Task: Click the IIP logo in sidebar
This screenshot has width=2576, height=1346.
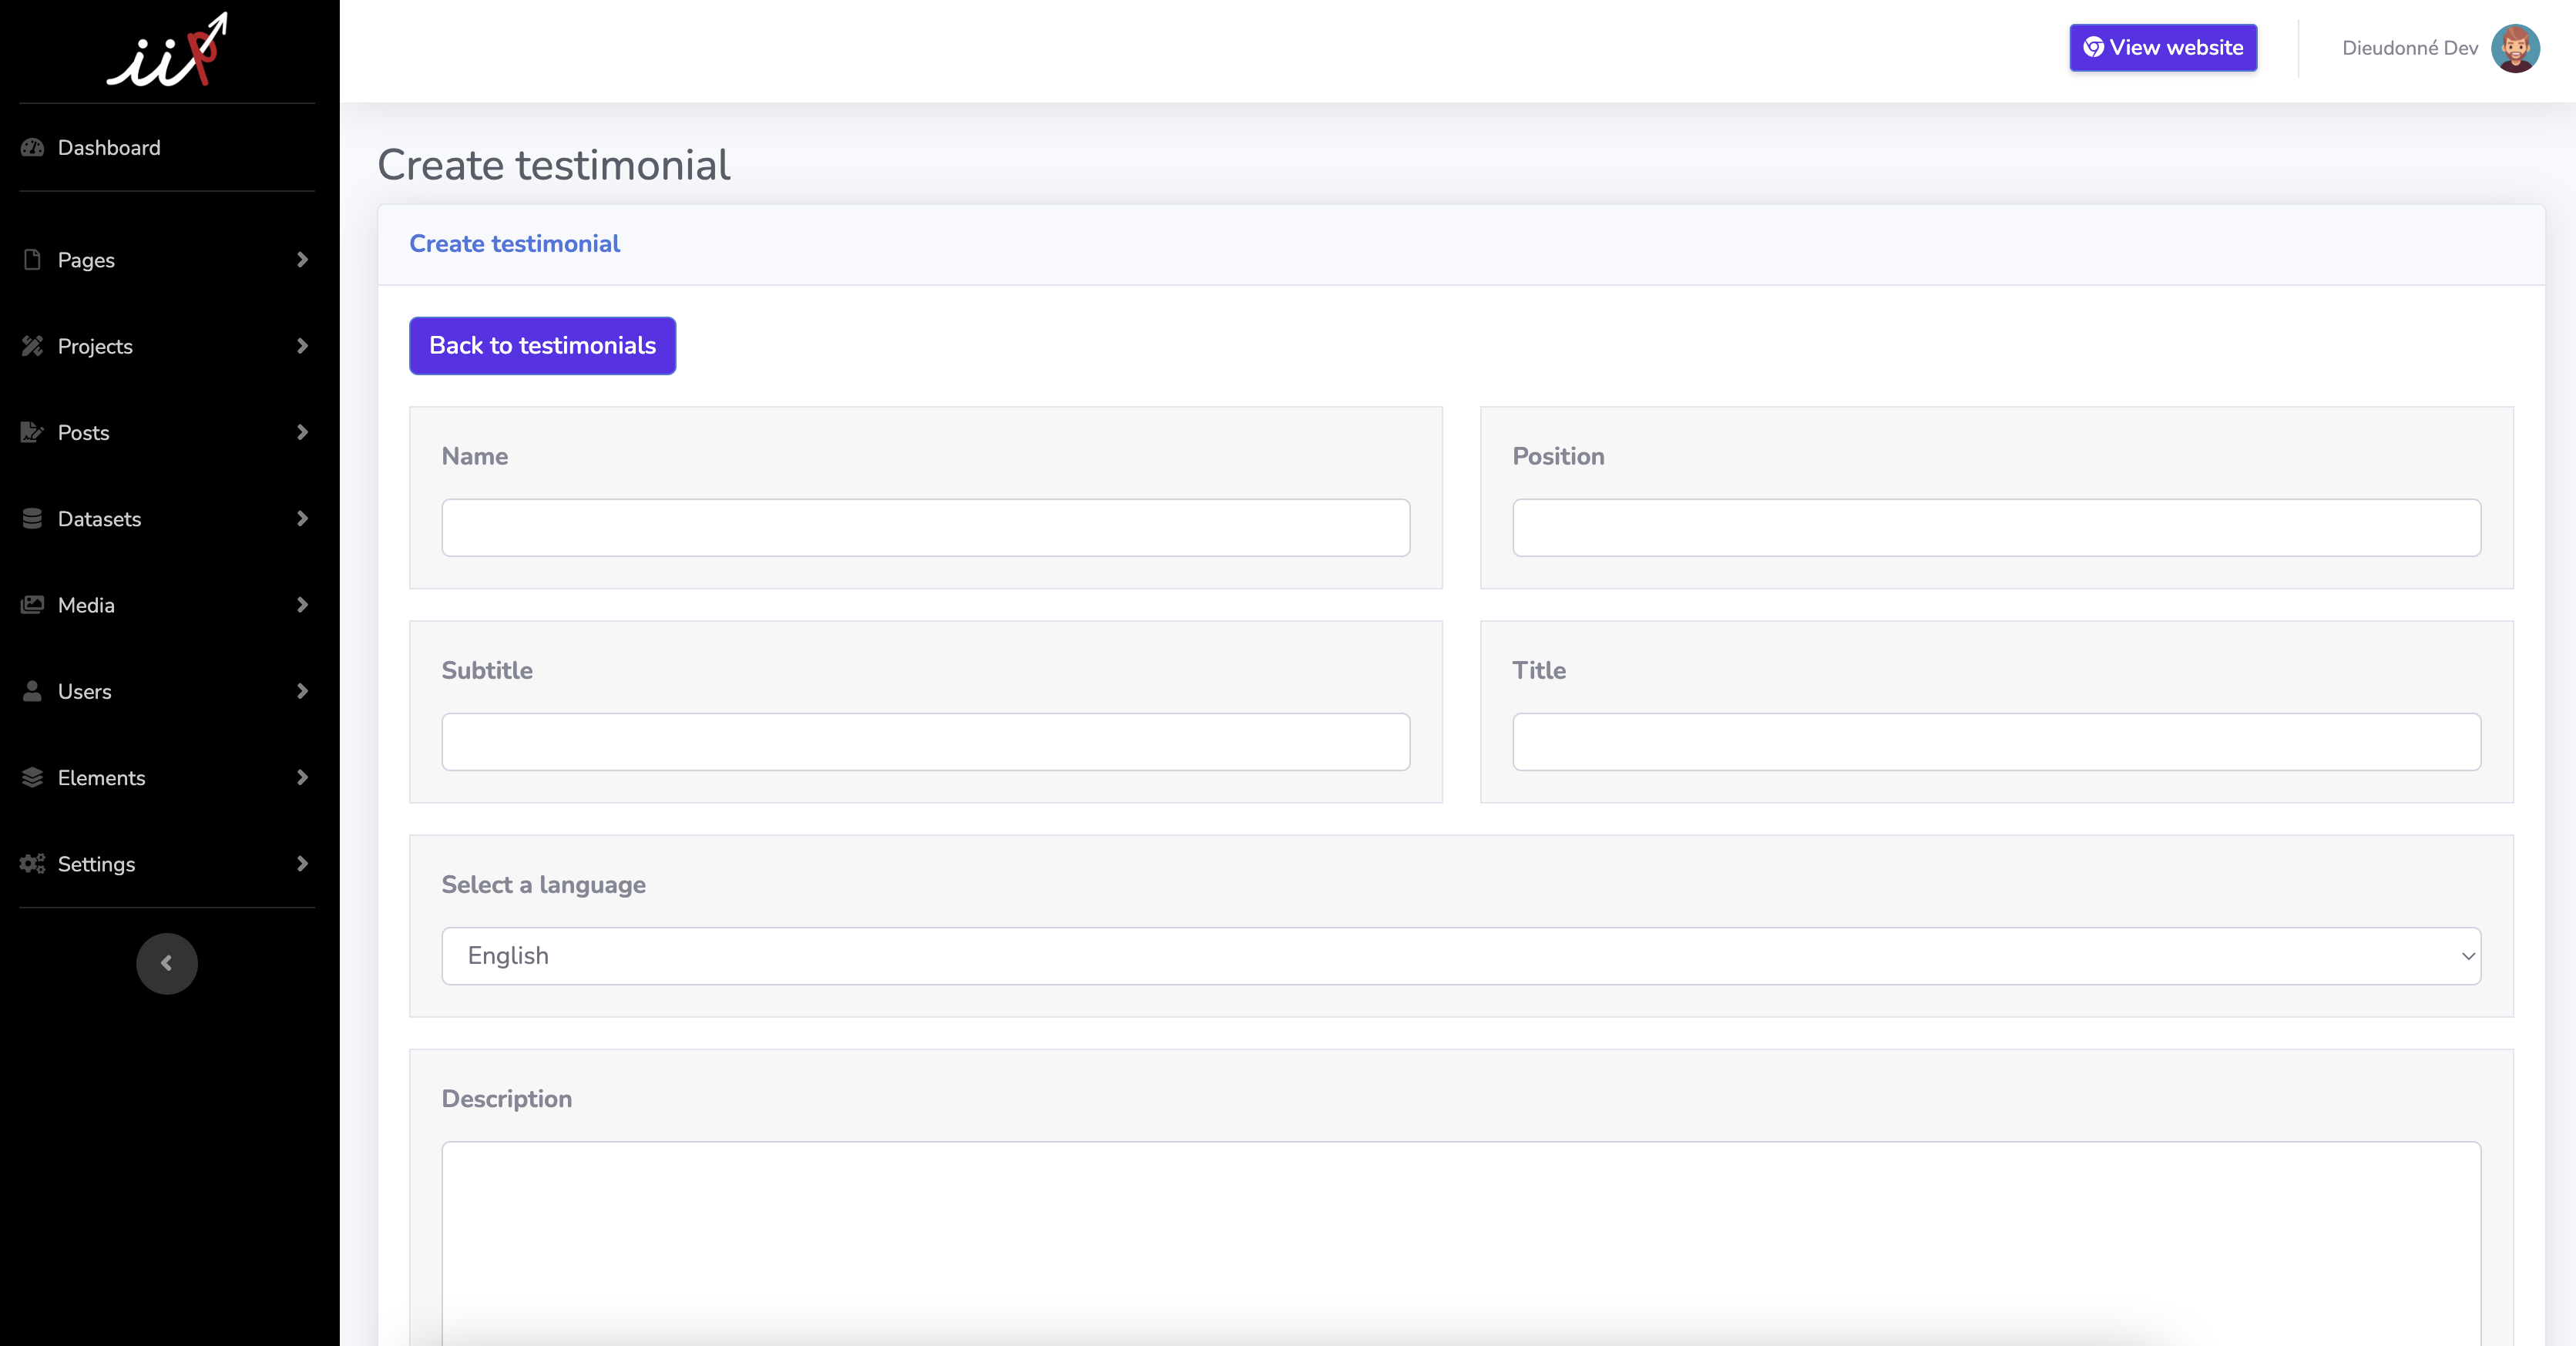Action: pyautogui.click(x=167, y=50)
